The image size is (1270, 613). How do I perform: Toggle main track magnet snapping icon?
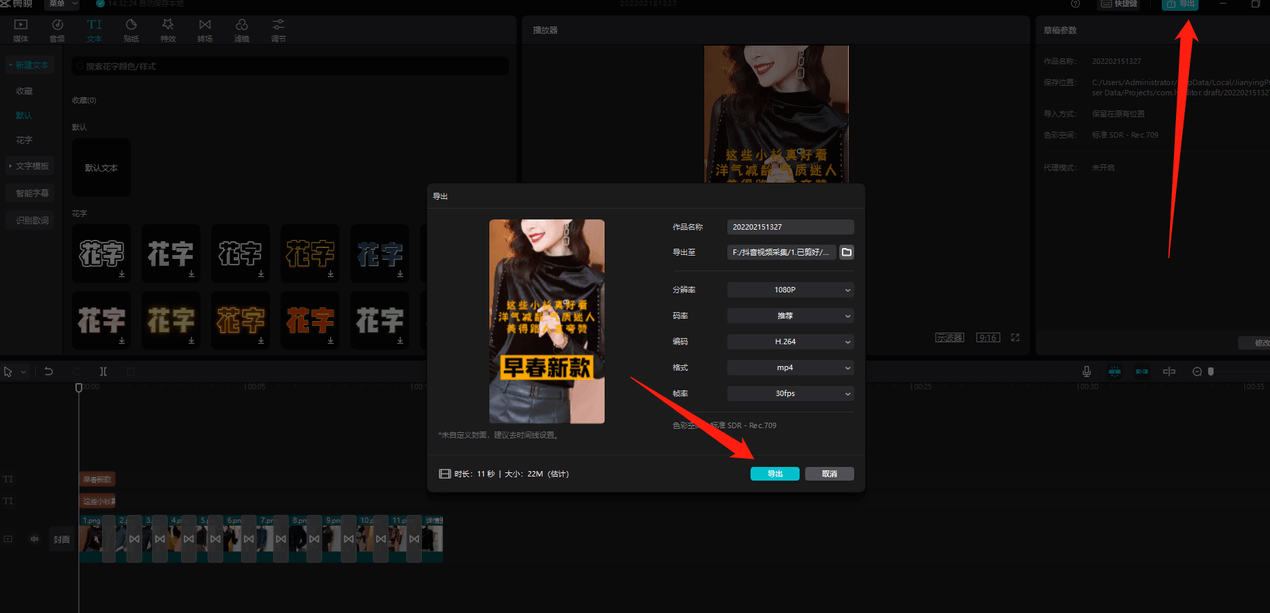click(x=1115, y=372)
